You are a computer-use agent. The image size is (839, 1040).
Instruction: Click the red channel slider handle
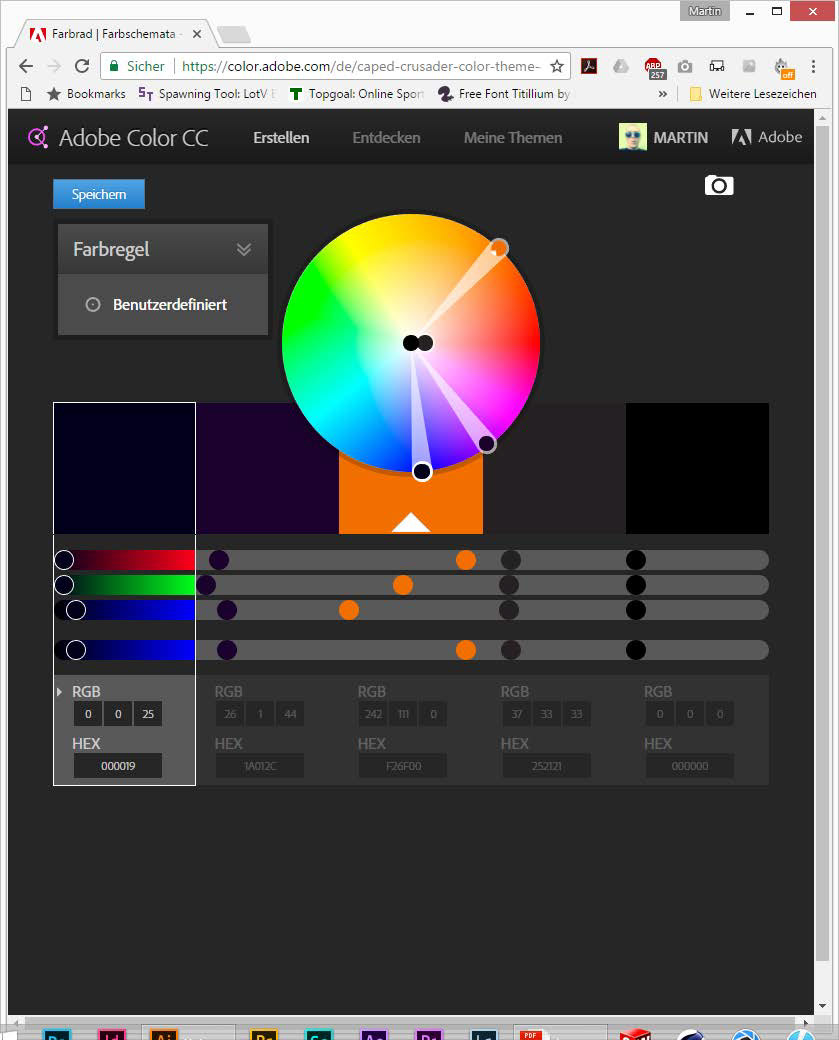point(64,560)
